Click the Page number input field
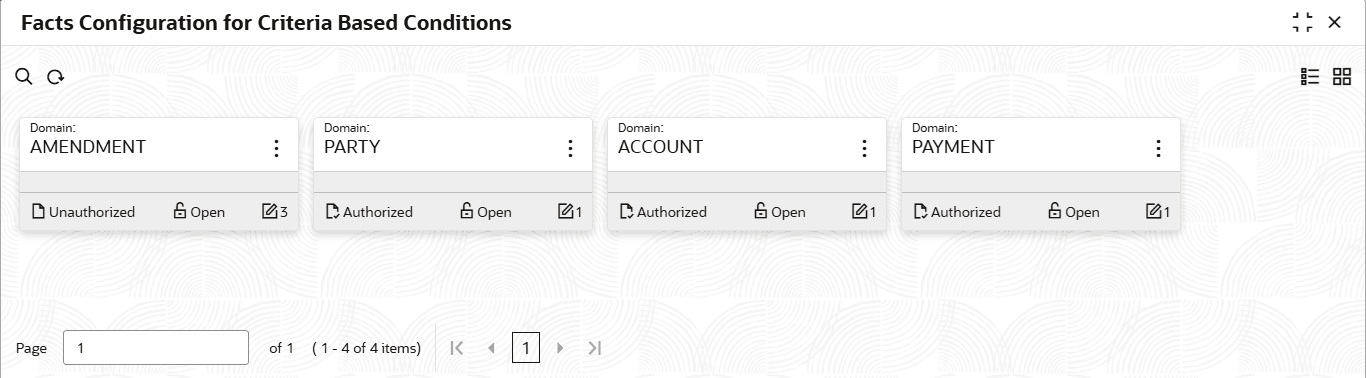Viewport: 1366px width, 378px height. (x=156, y=348)
